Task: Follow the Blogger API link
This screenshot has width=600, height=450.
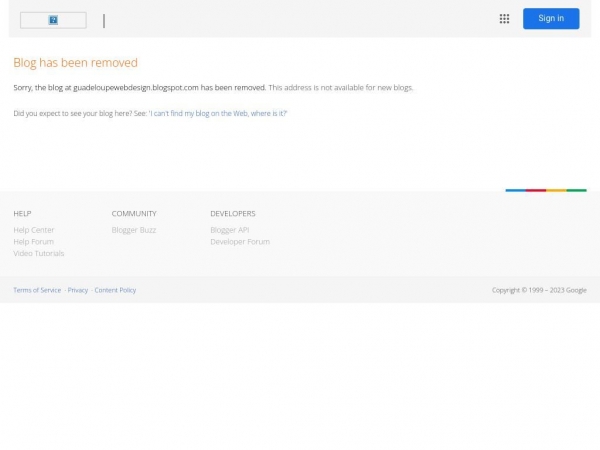Action: pos(229,230)
